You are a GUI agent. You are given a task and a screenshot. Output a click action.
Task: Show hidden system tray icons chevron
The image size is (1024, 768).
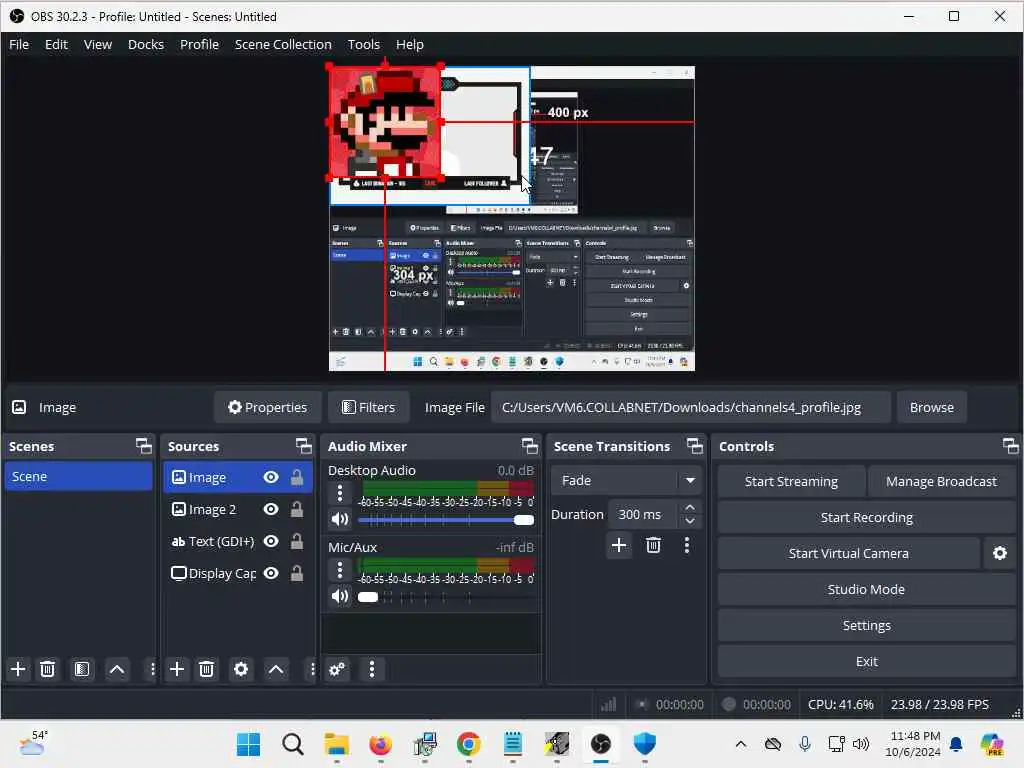(x=741, y=744)
